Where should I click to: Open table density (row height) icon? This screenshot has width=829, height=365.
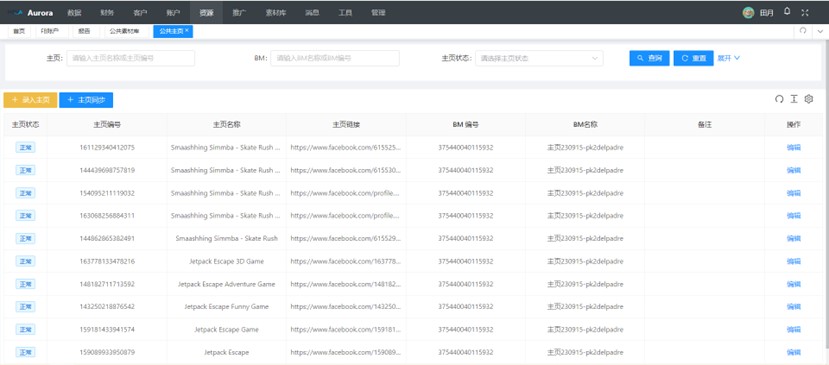pyautogui.click(x=794, y=99)
